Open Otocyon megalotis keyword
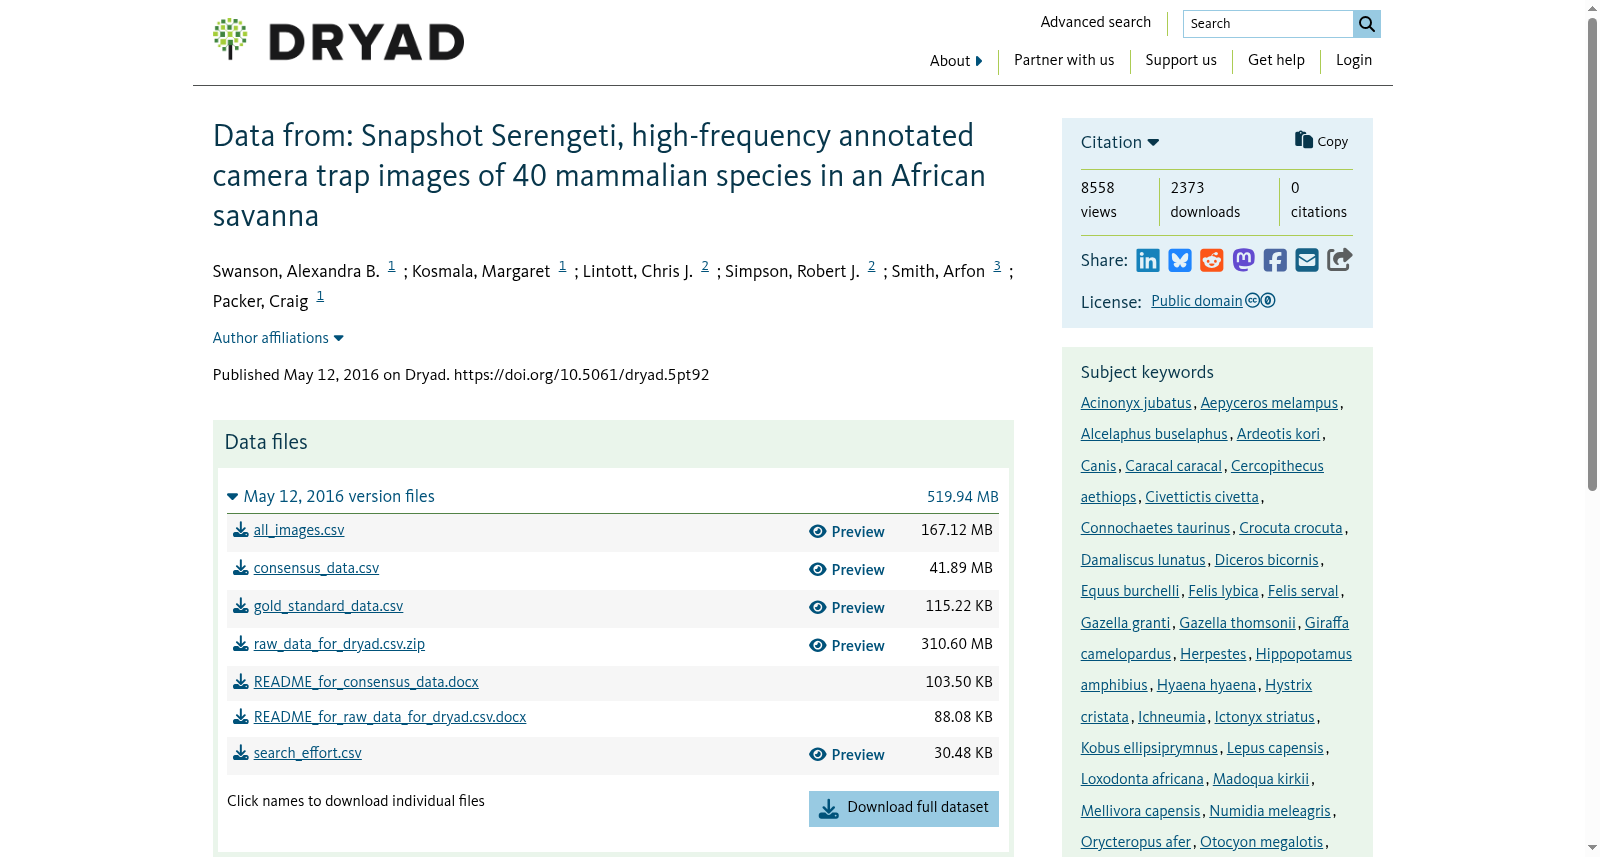 pyautogui.click(x=1261, y=842)
